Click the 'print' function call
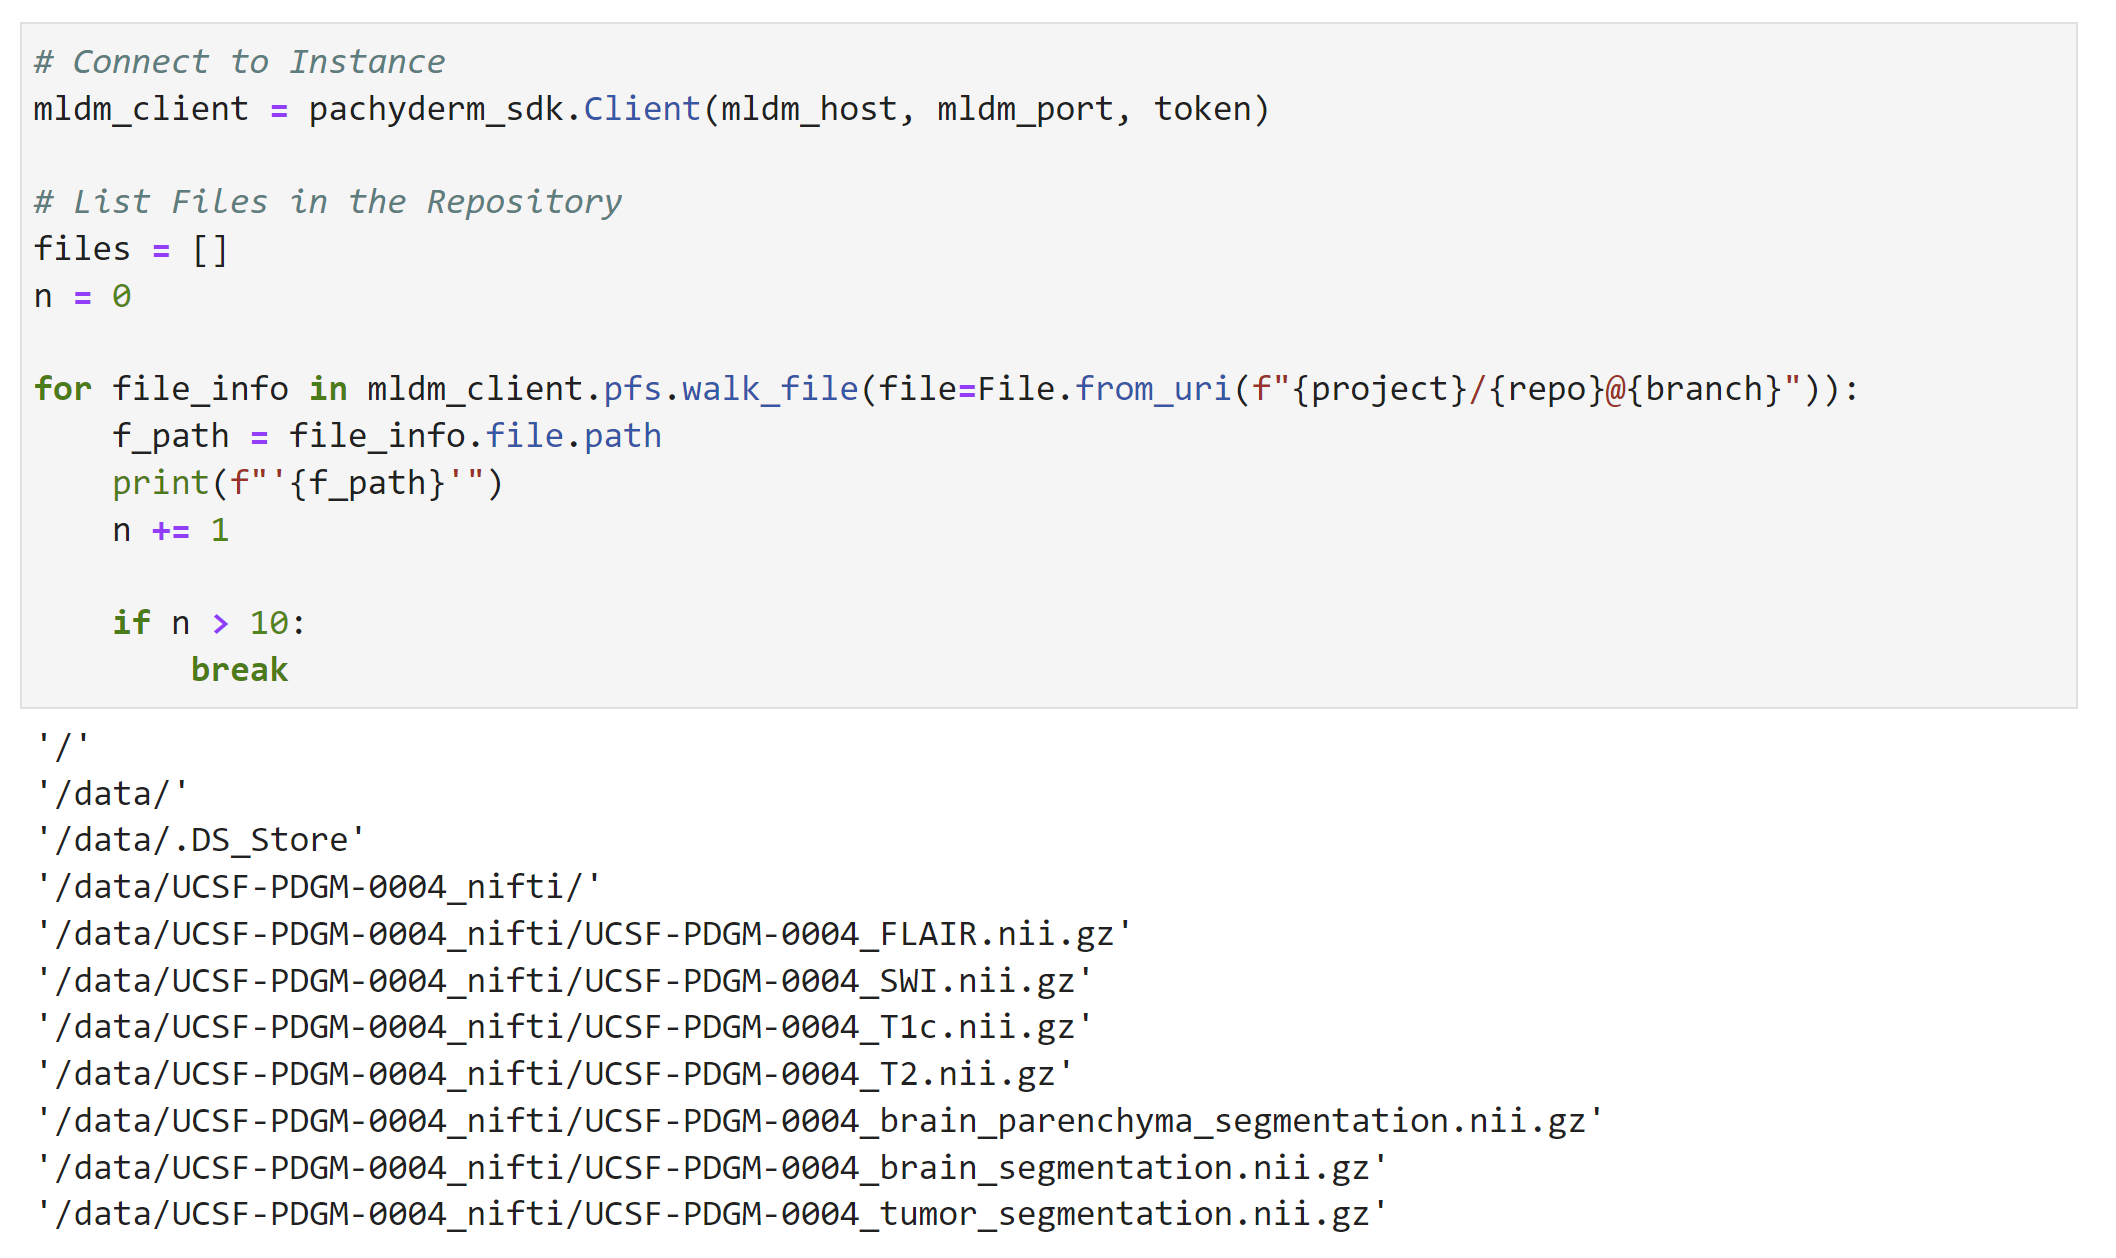This screenshot has width=2116, height=1258. click(x=160, y=483)
